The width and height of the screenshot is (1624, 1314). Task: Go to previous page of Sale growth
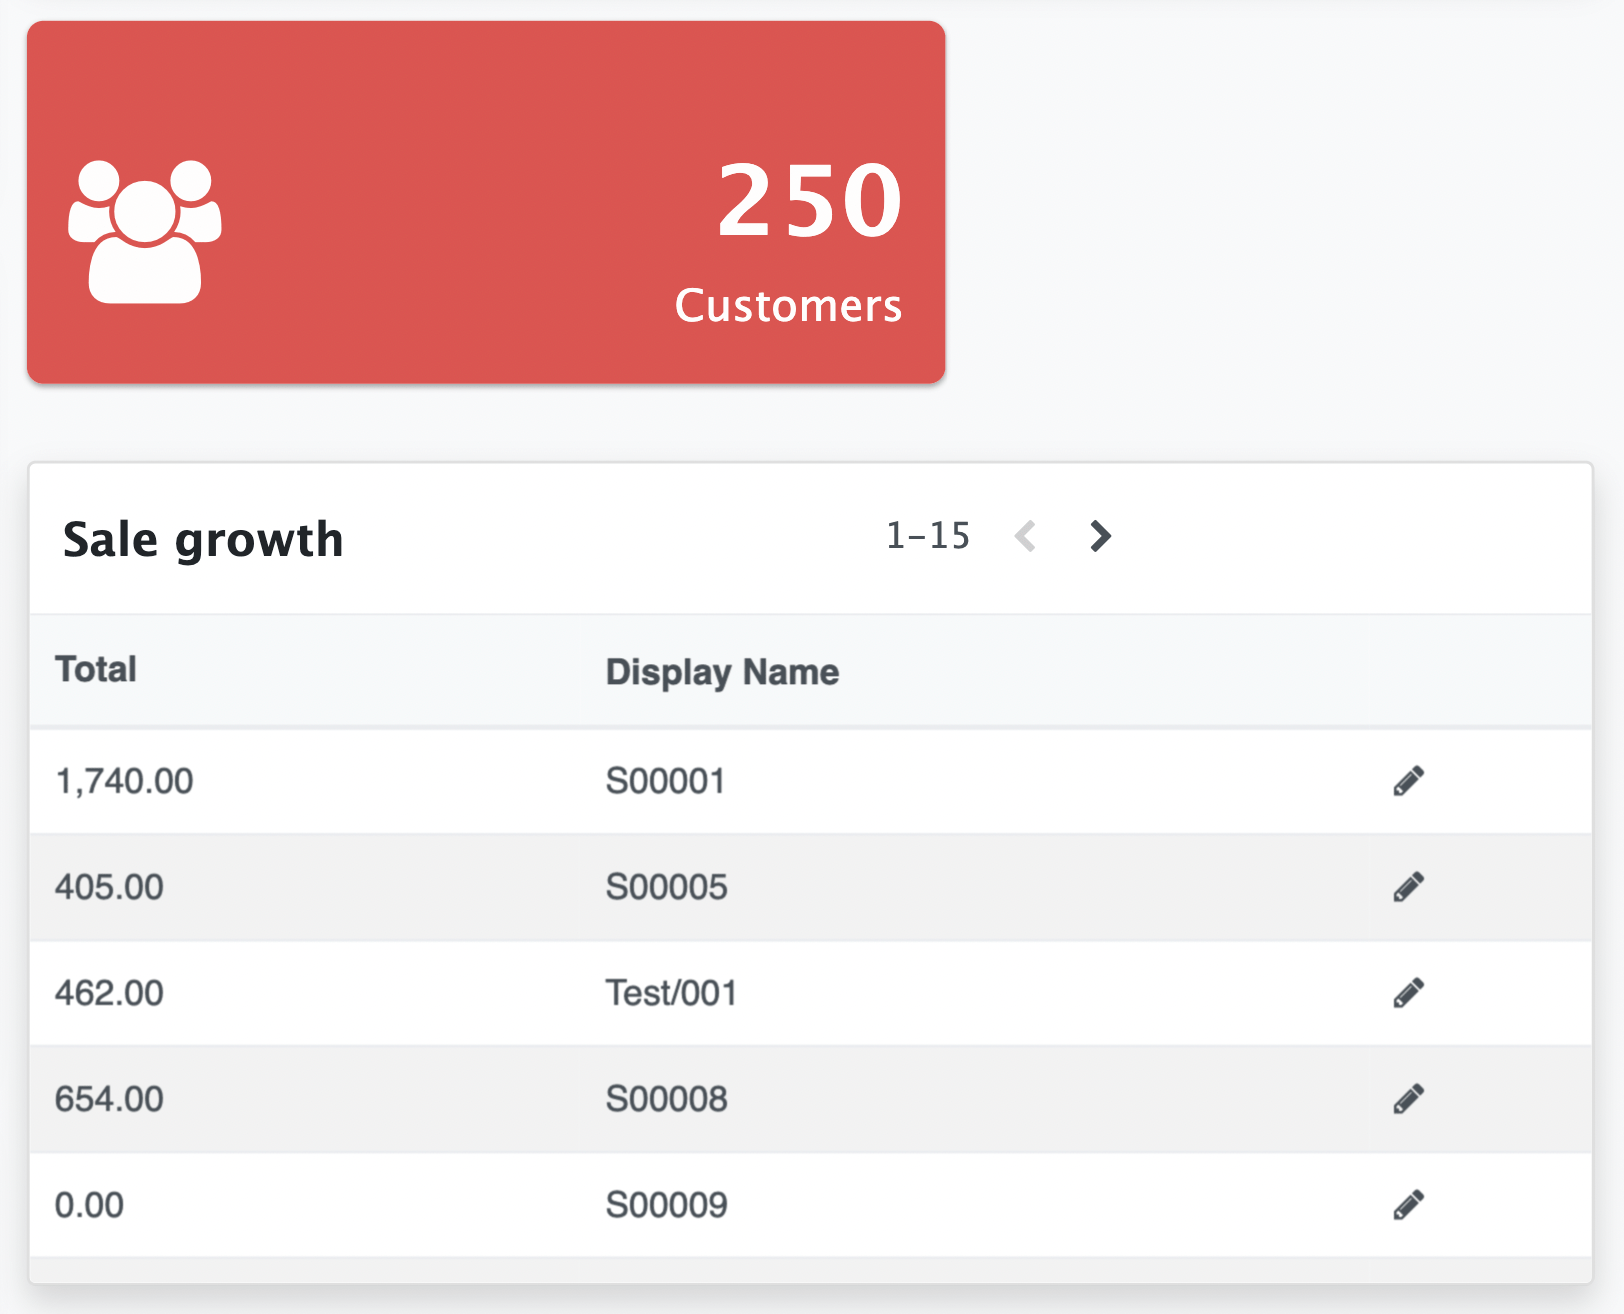pyautogui.click(x=1025, y=537)
